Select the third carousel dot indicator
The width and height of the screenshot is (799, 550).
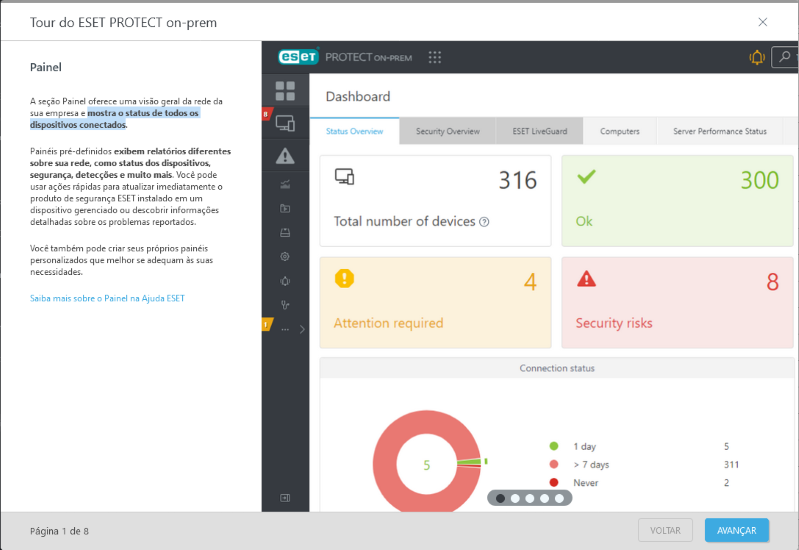[529, 498]
